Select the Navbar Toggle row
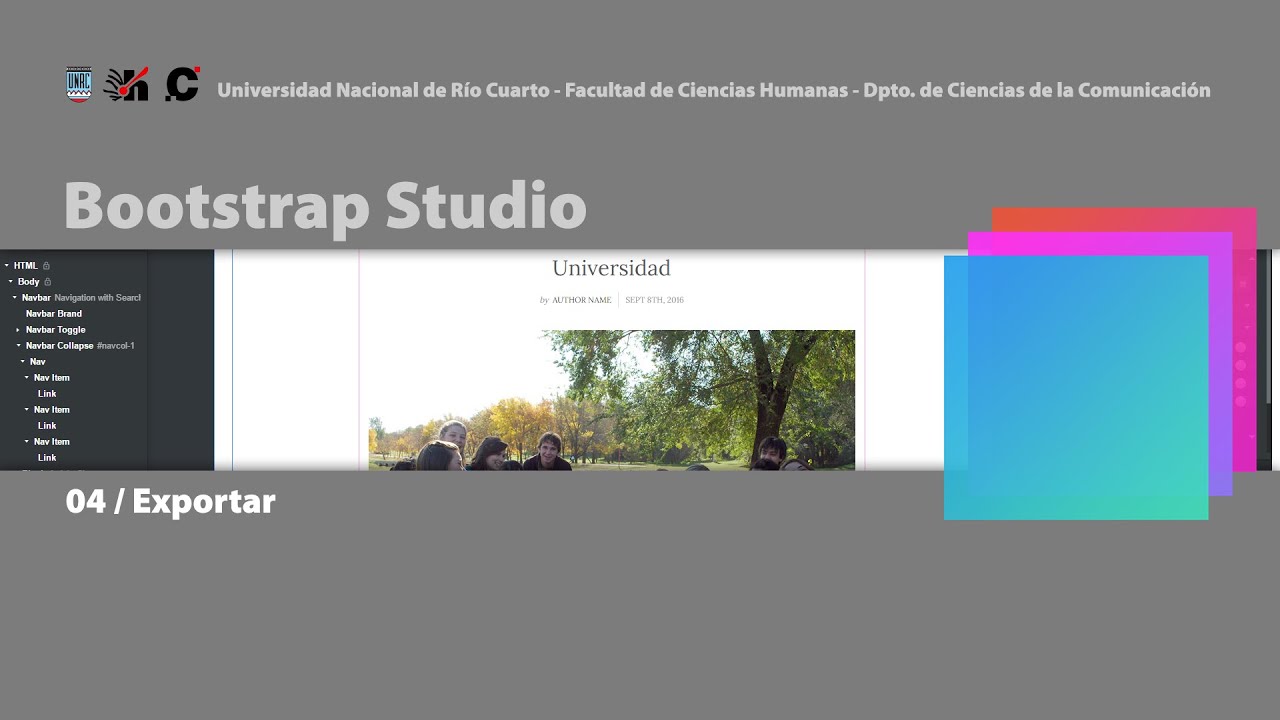Viewport: 1280px width, 720px height. tap(74, 330)
